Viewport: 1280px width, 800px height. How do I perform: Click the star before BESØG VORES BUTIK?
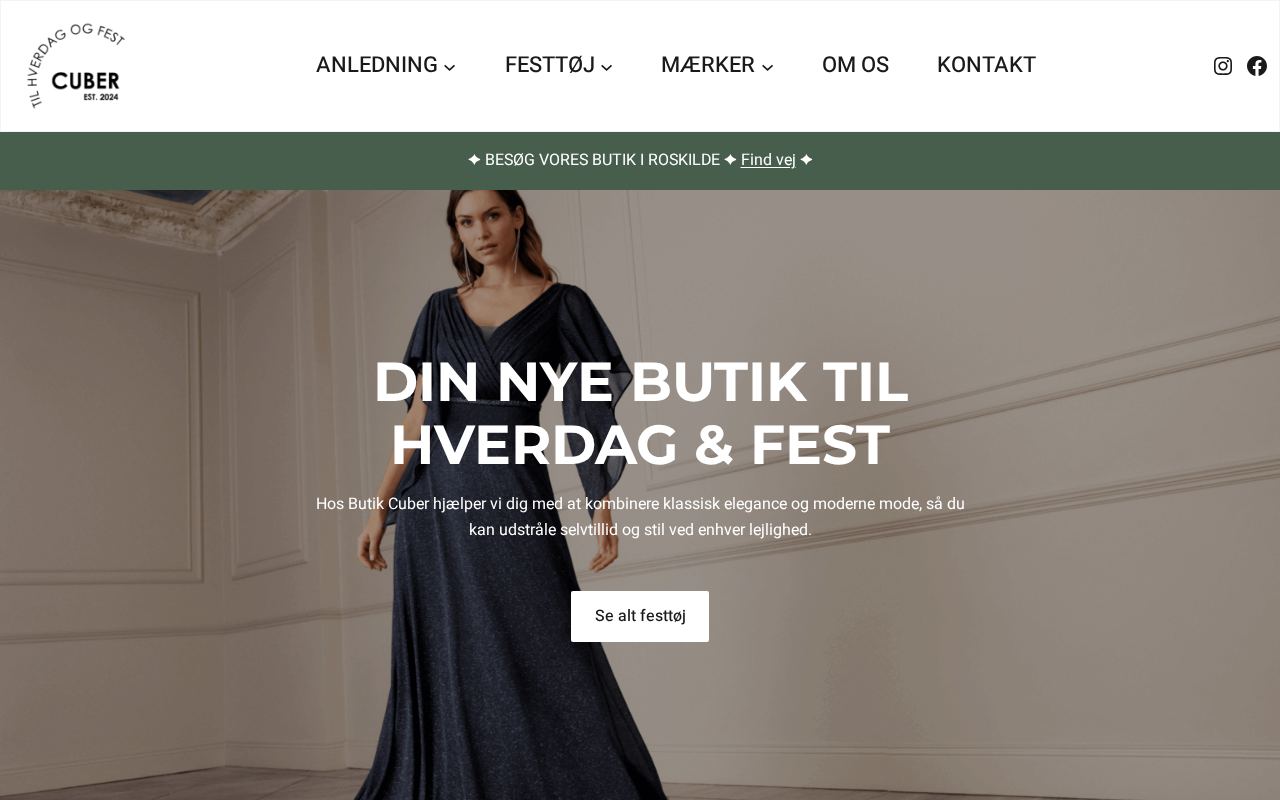point(474,160)
